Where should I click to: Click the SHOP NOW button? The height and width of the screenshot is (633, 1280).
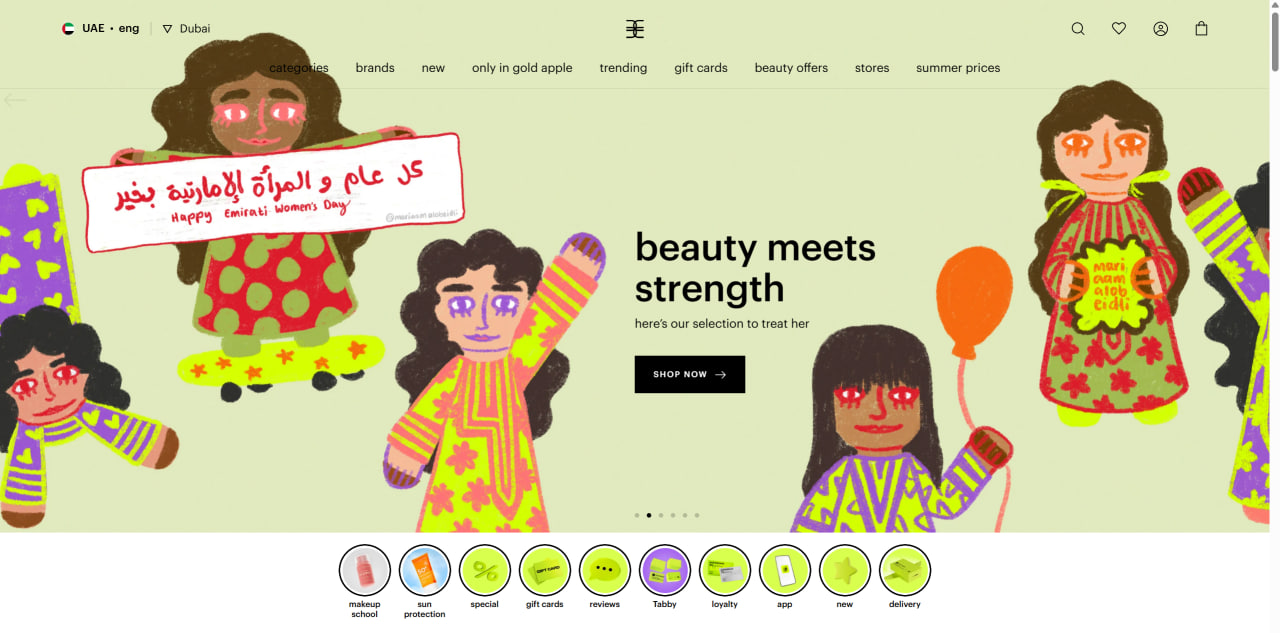tap(690, 374)
